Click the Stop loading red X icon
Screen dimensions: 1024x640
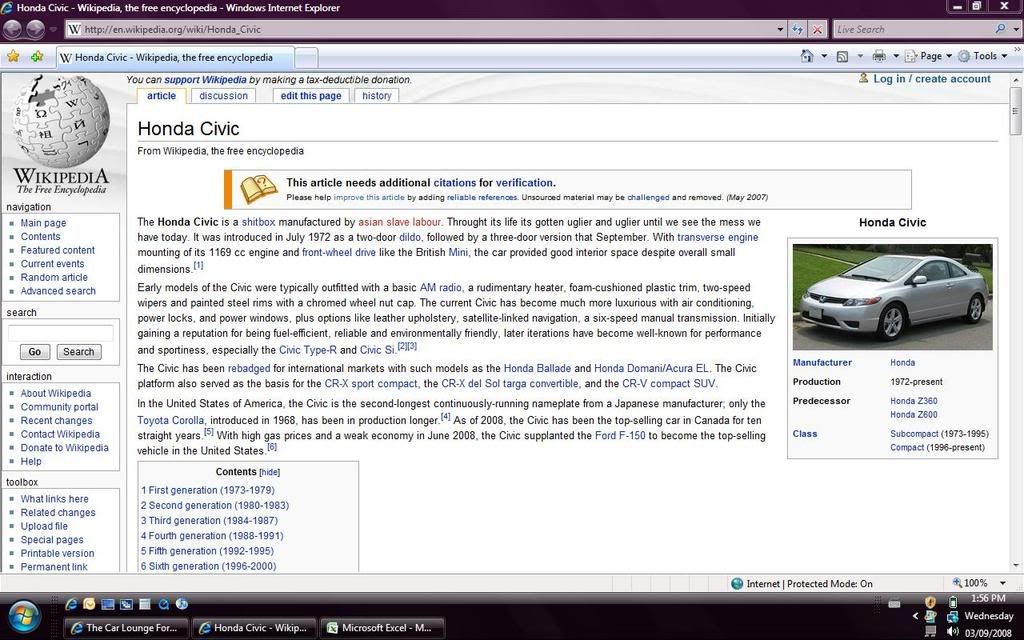coord(817,30)
